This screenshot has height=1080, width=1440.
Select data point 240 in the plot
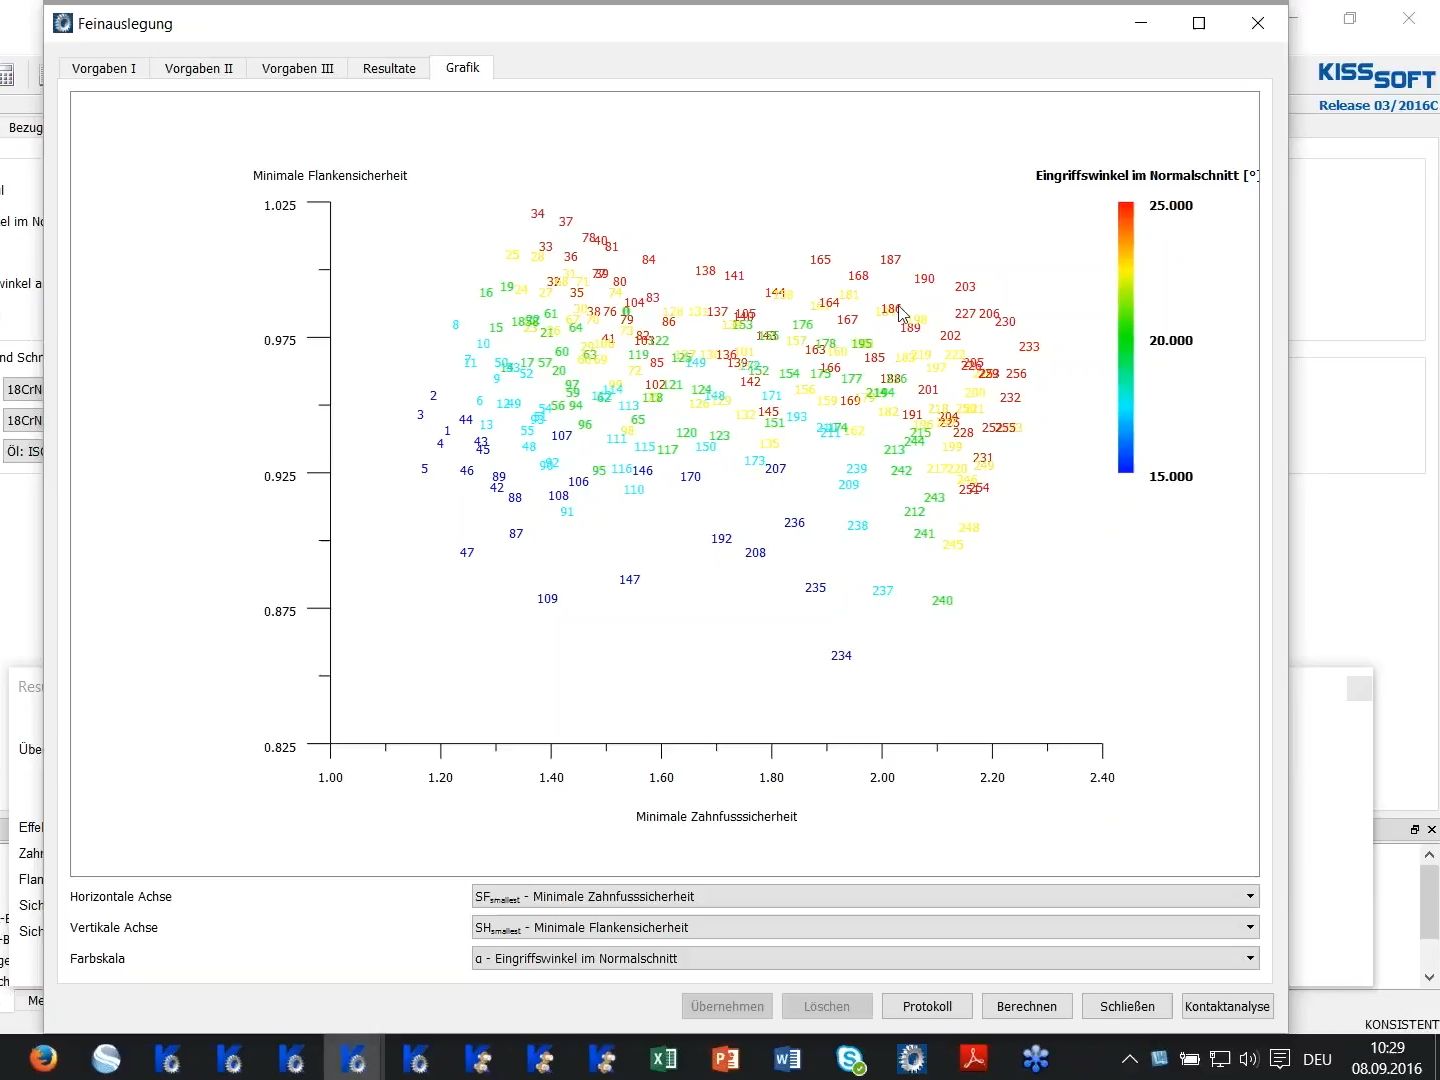point(942,601)
